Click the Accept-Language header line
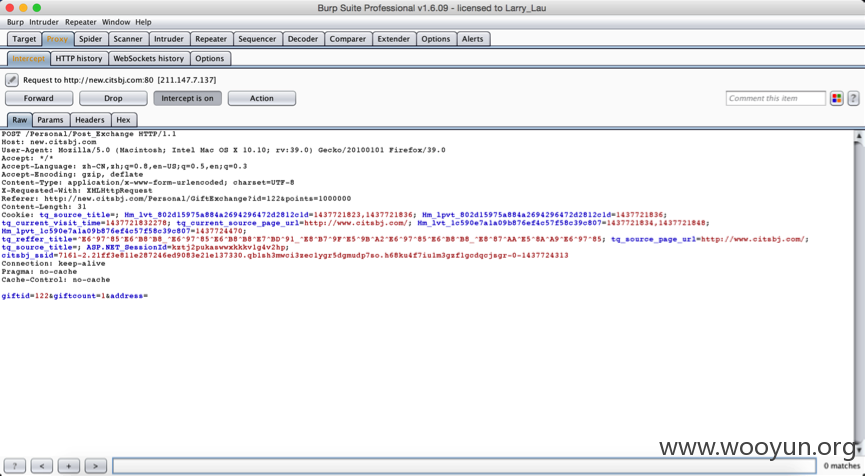Image resolution: width=865 pixels, height=476 pixels. 124,166
